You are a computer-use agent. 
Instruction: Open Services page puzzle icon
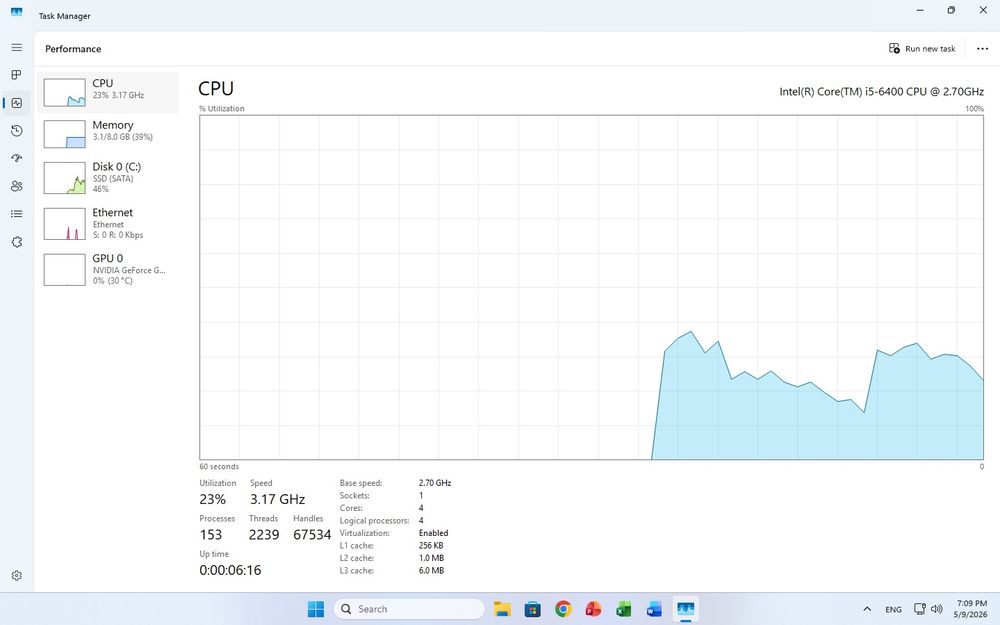click(17, 242)
